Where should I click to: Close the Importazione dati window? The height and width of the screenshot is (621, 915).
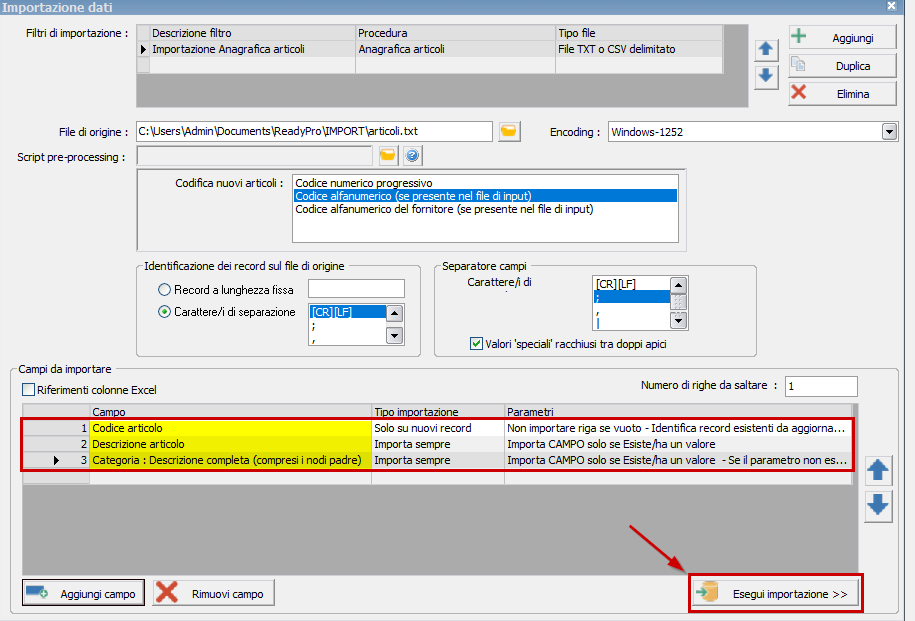click(905, 7)
